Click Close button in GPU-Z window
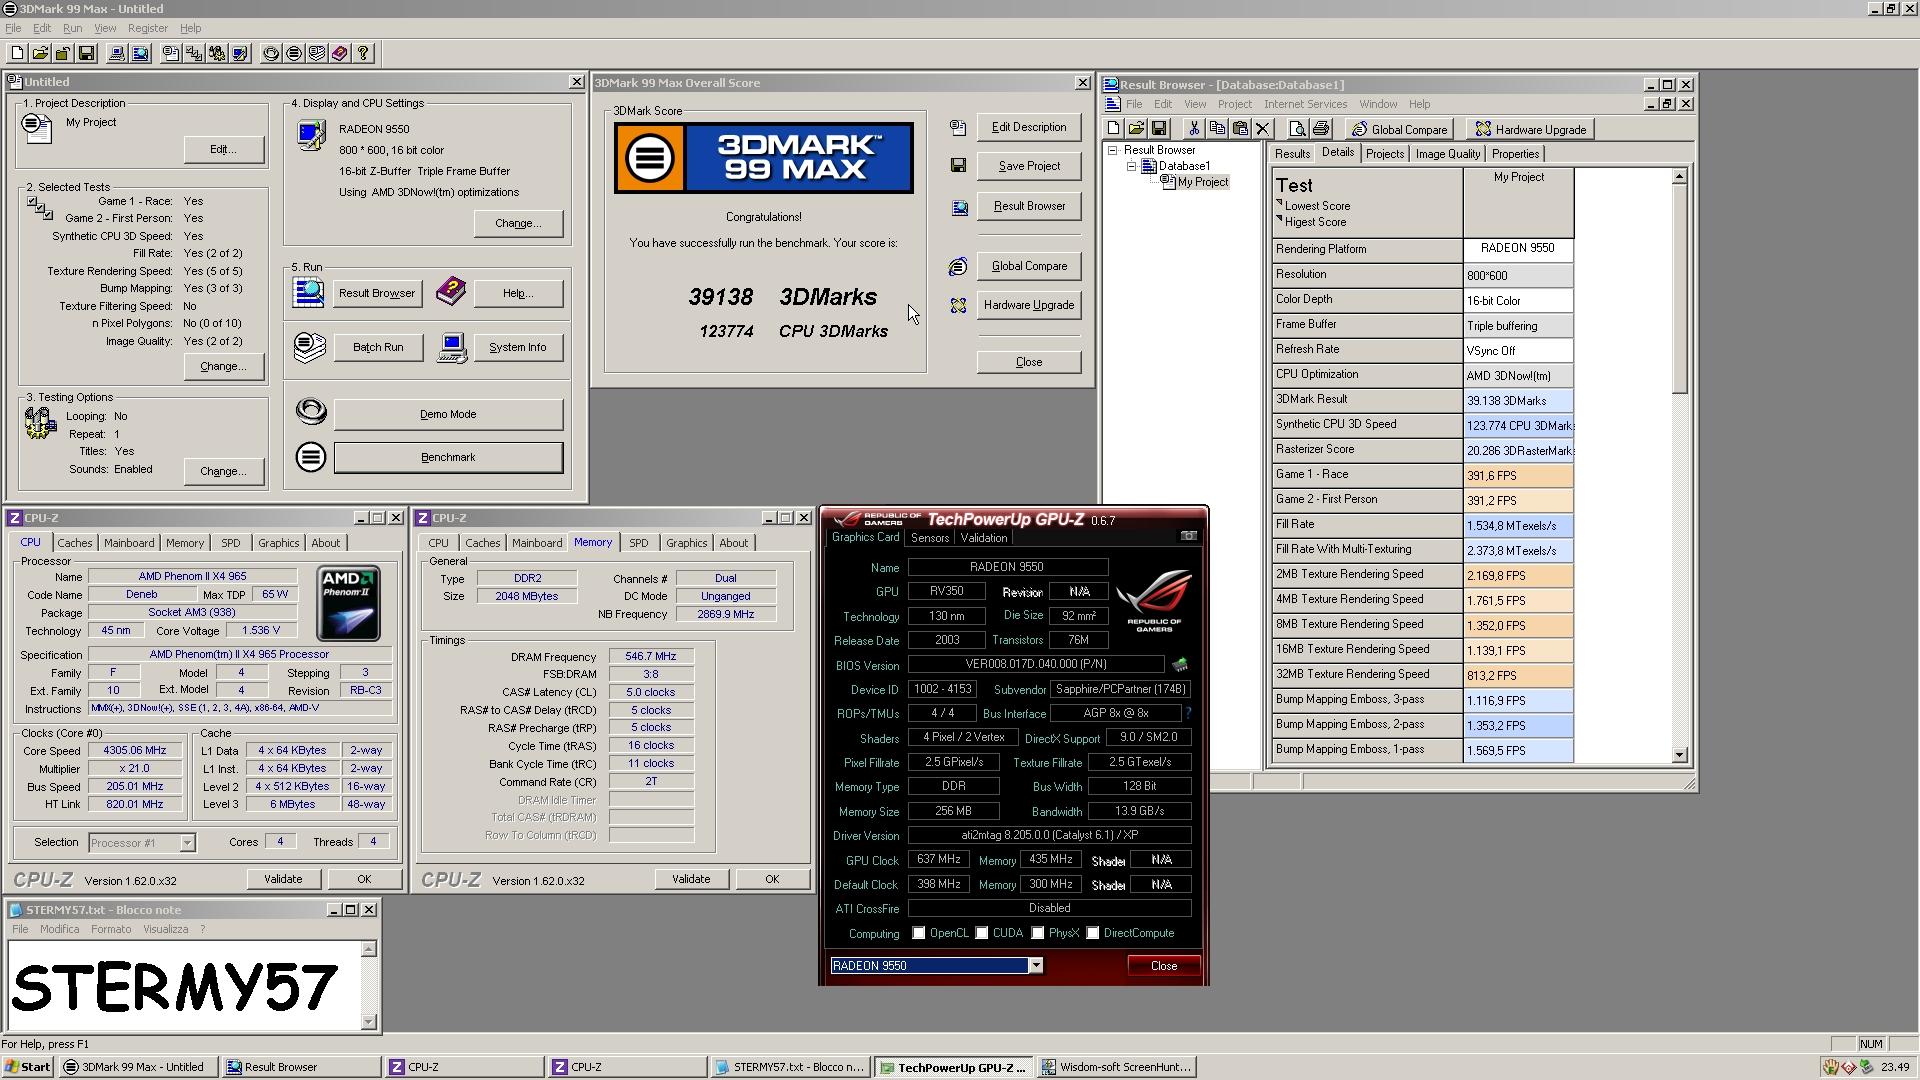Viewport: 1920px width, 1080px height. click(1164, 966)
